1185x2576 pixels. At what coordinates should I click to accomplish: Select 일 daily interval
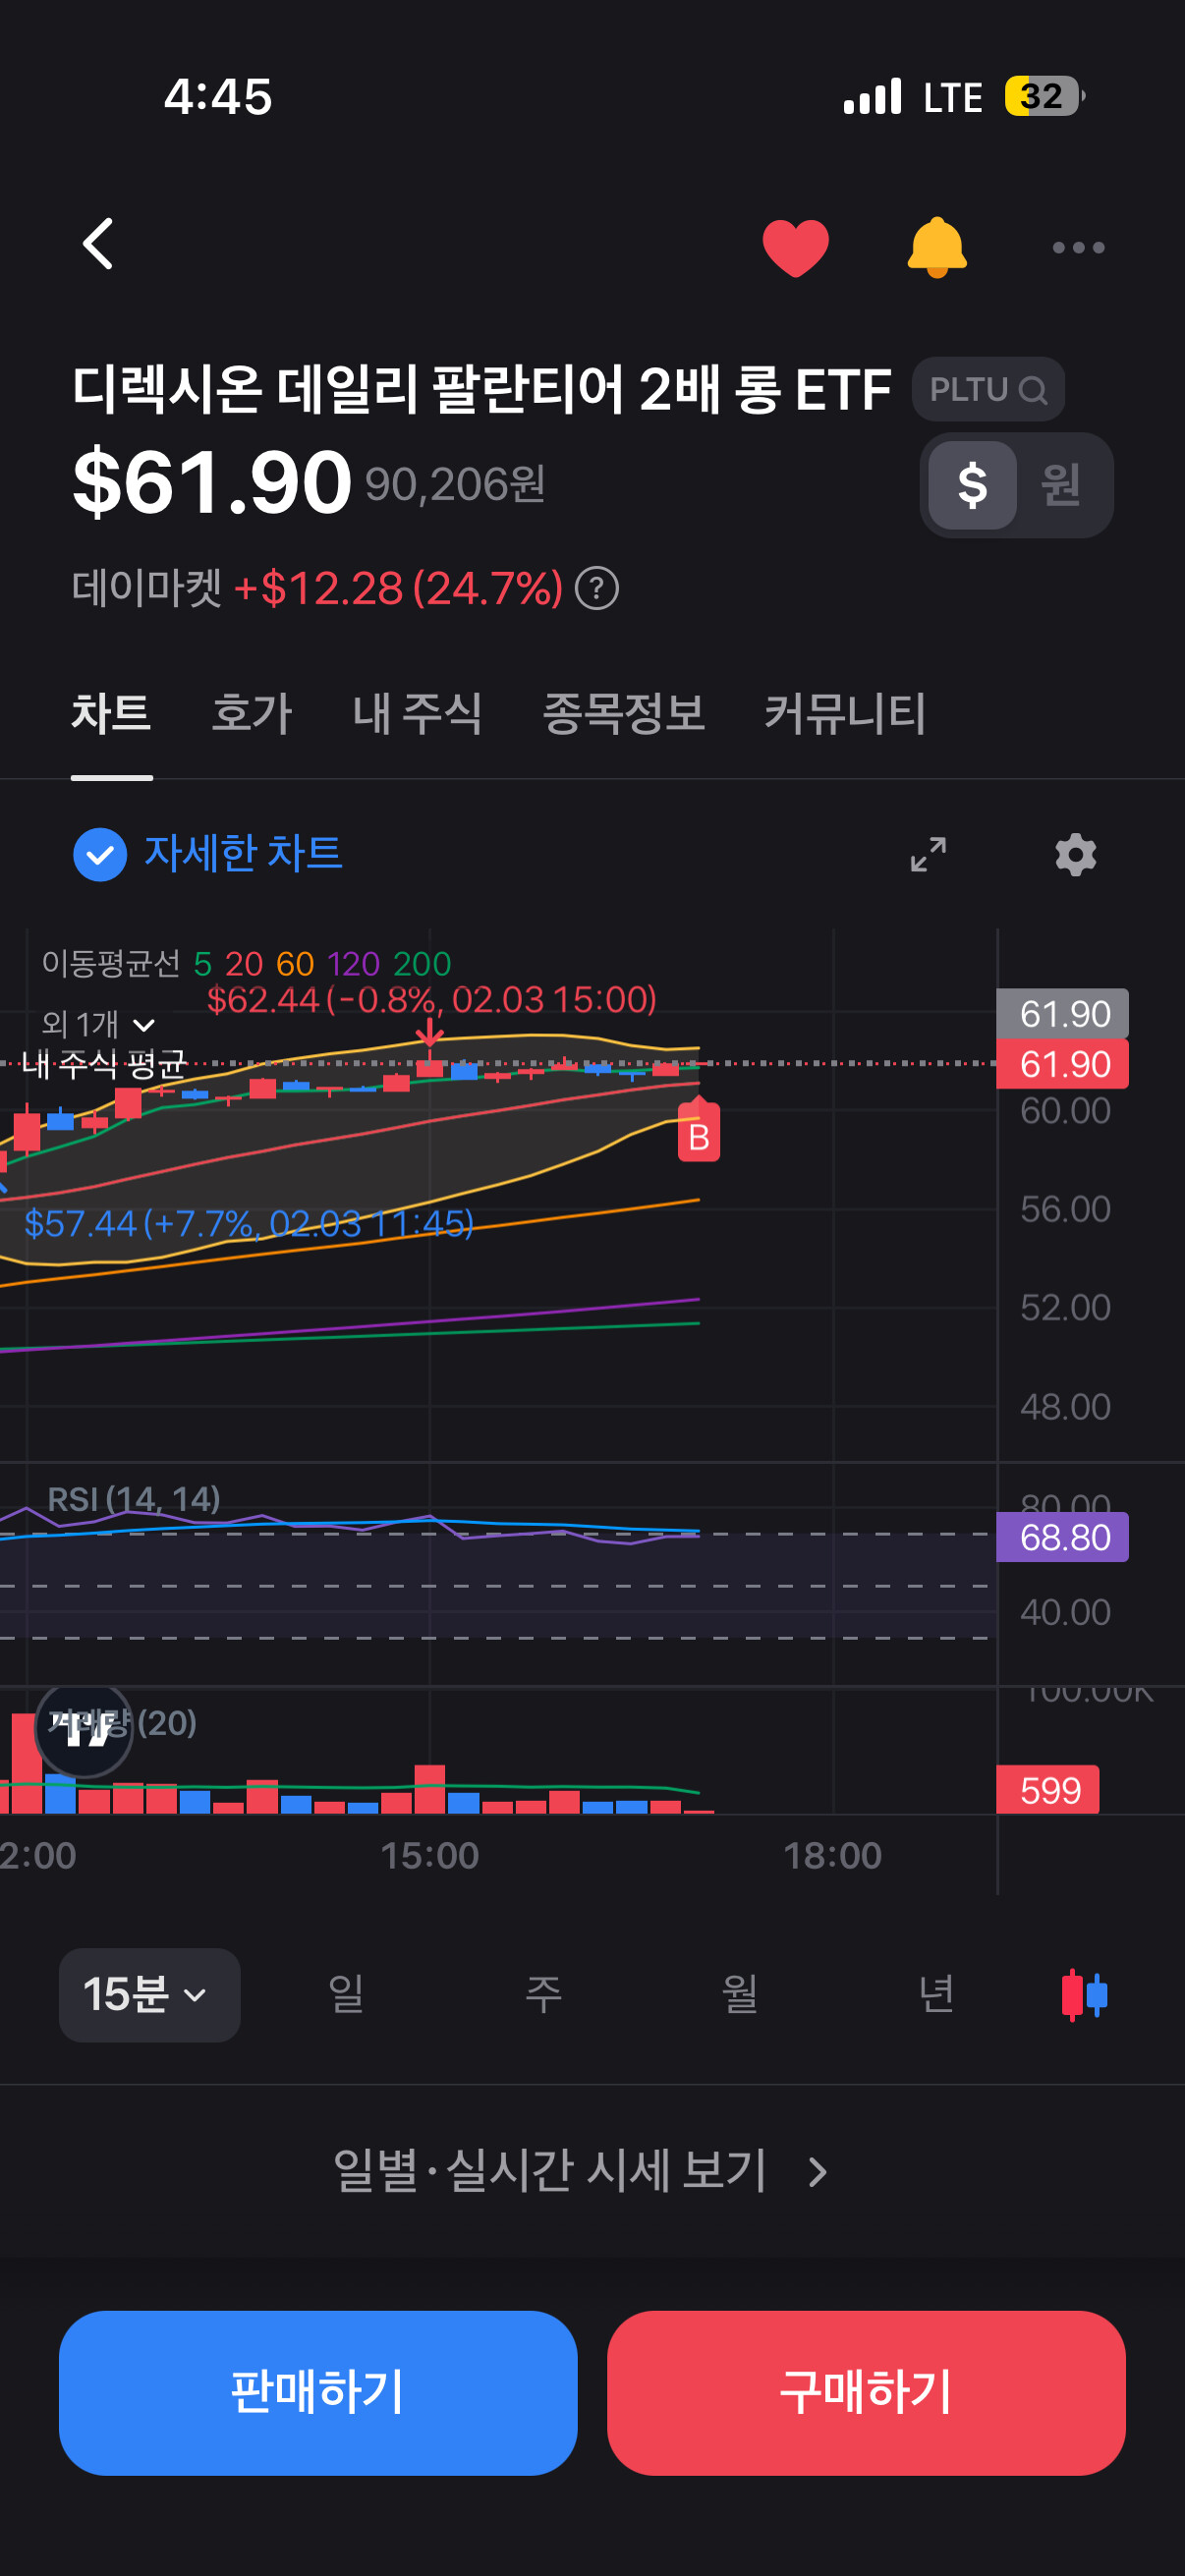click(x=346, y=1994)
